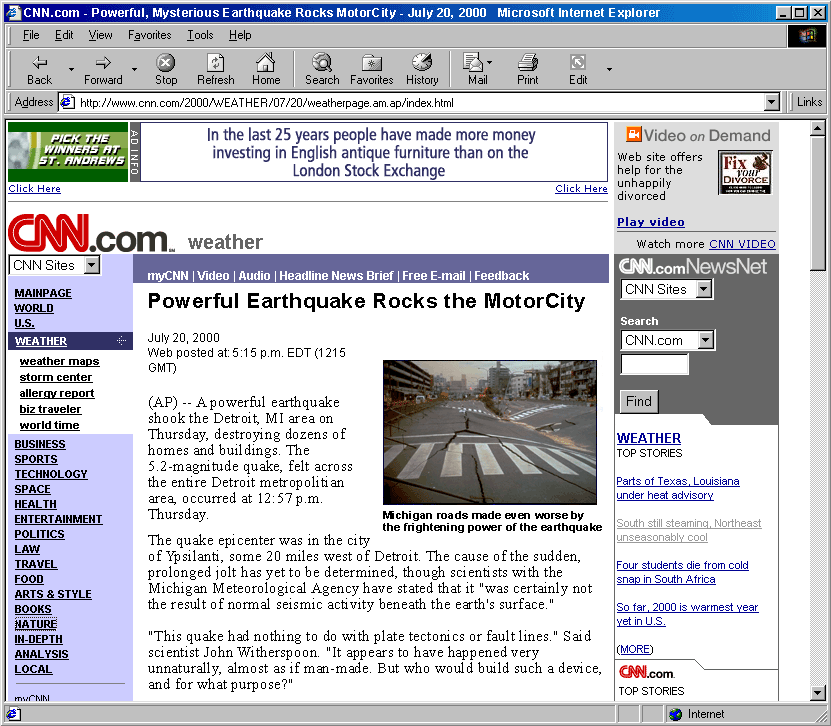
Task: Open the Forward history dropdown arrow
Action: point(134,69)
